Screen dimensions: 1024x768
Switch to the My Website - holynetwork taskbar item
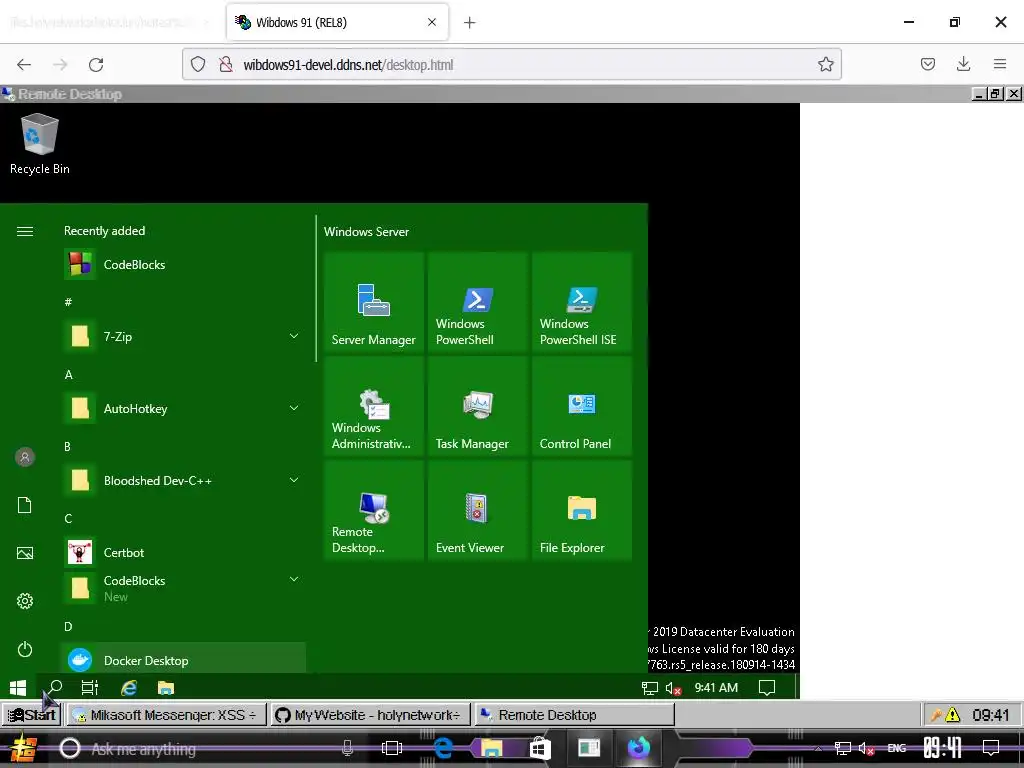370,715
